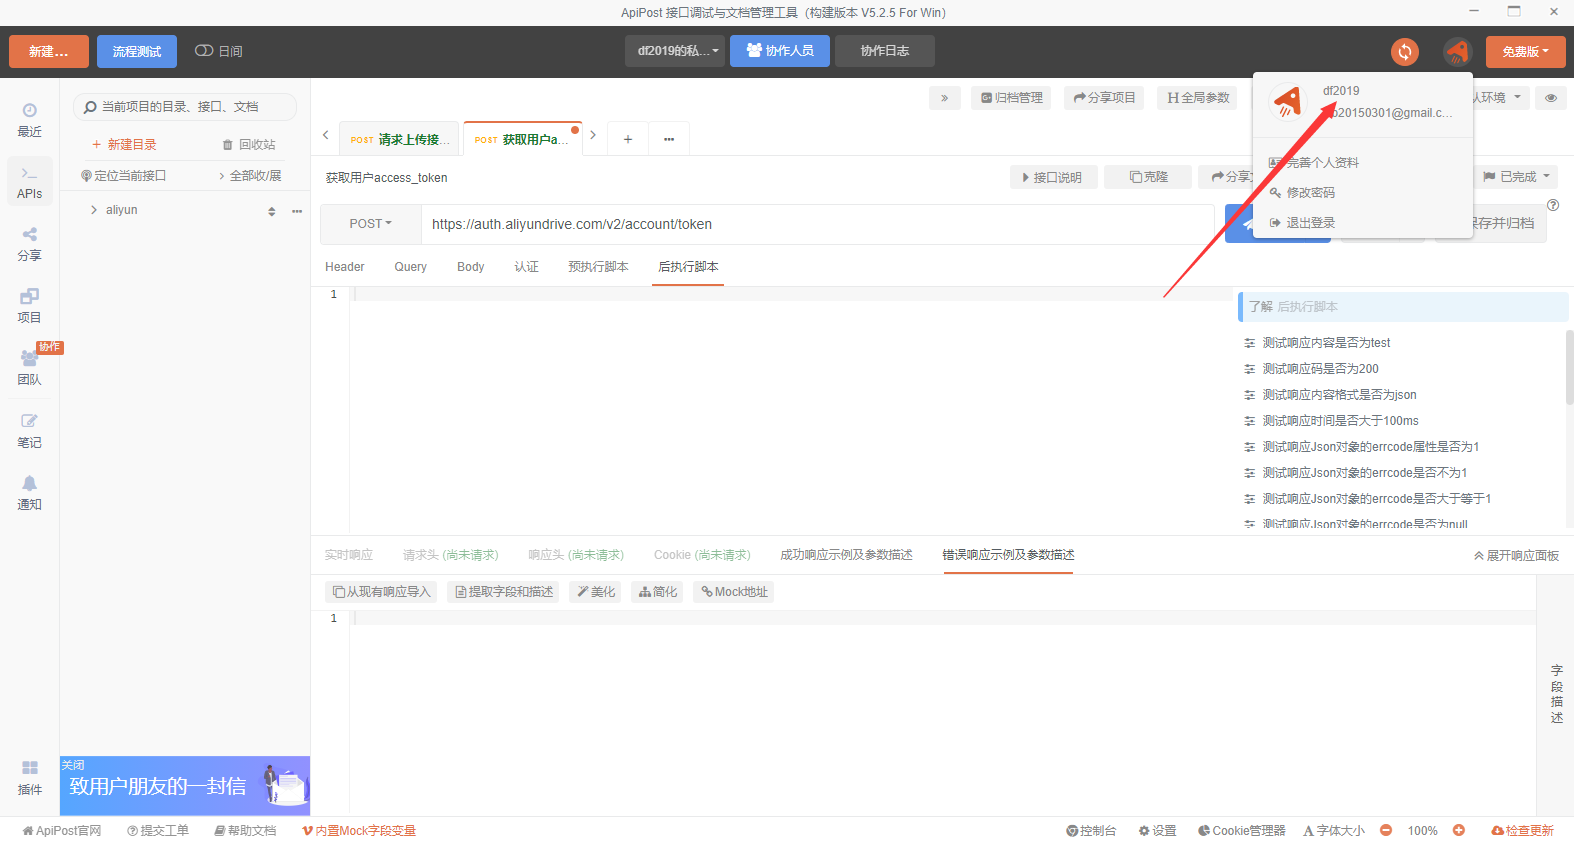1574x852 pixels.
Task: Click the 回收站 recycle bin
Action: click(x=249, y=145)
